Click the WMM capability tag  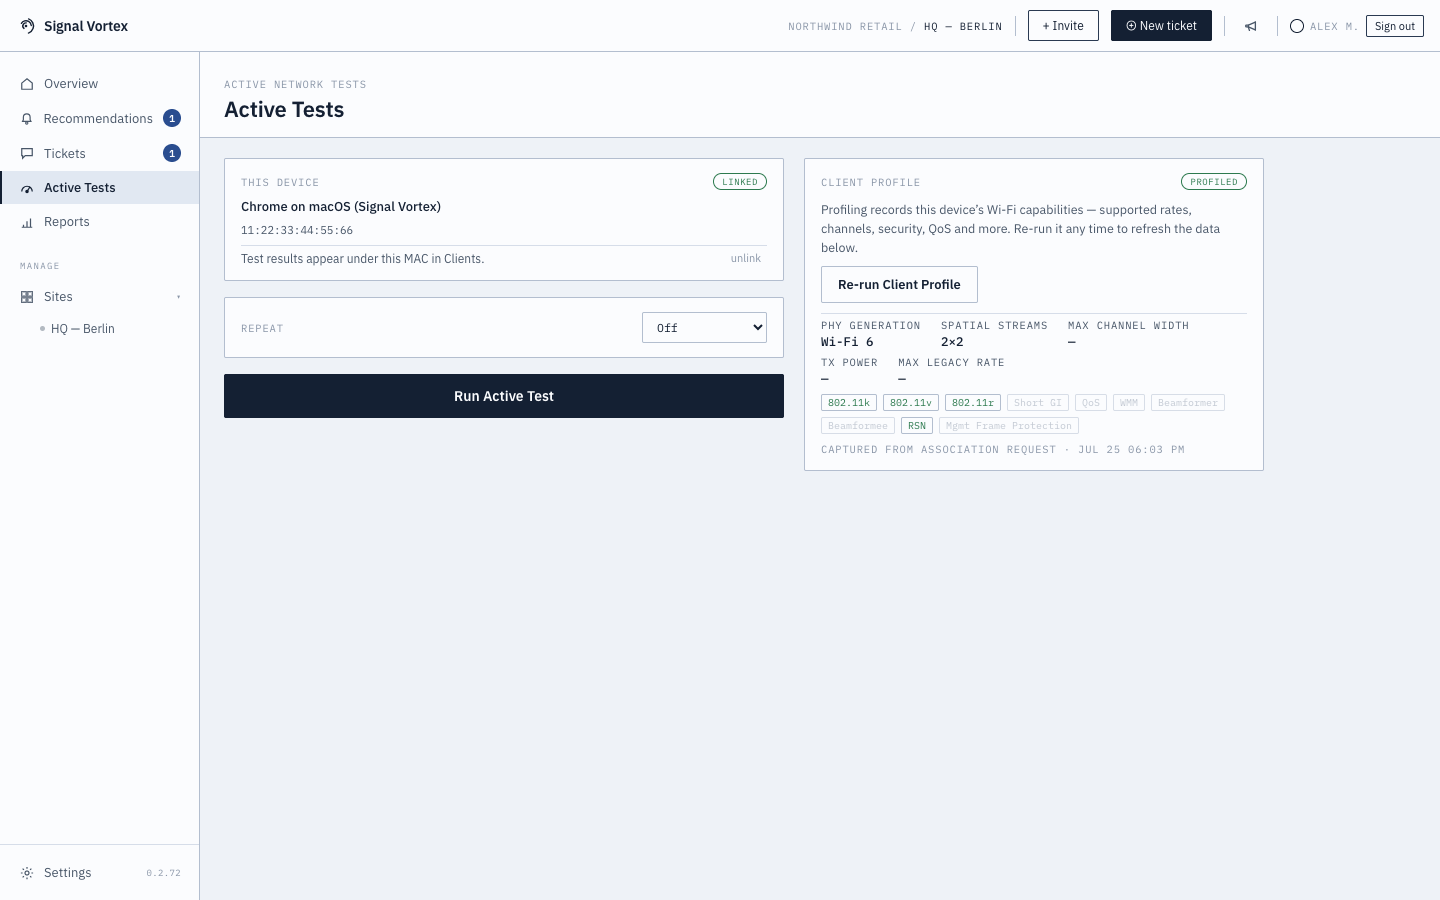pyautogui.click(x=1129, y=403)
